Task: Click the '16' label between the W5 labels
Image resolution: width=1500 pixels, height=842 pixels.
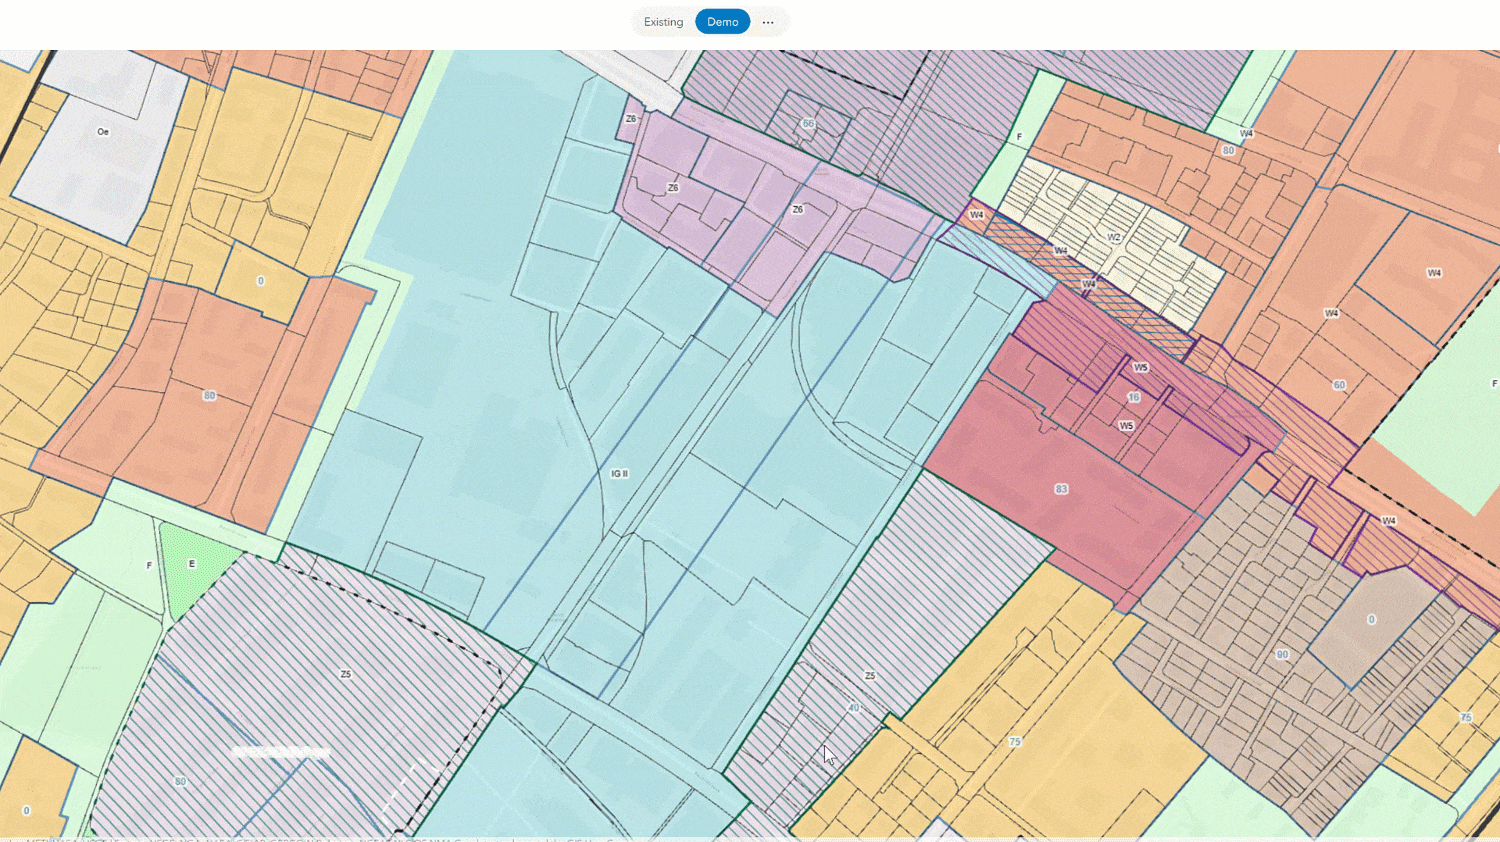Action: (1134, 397)
